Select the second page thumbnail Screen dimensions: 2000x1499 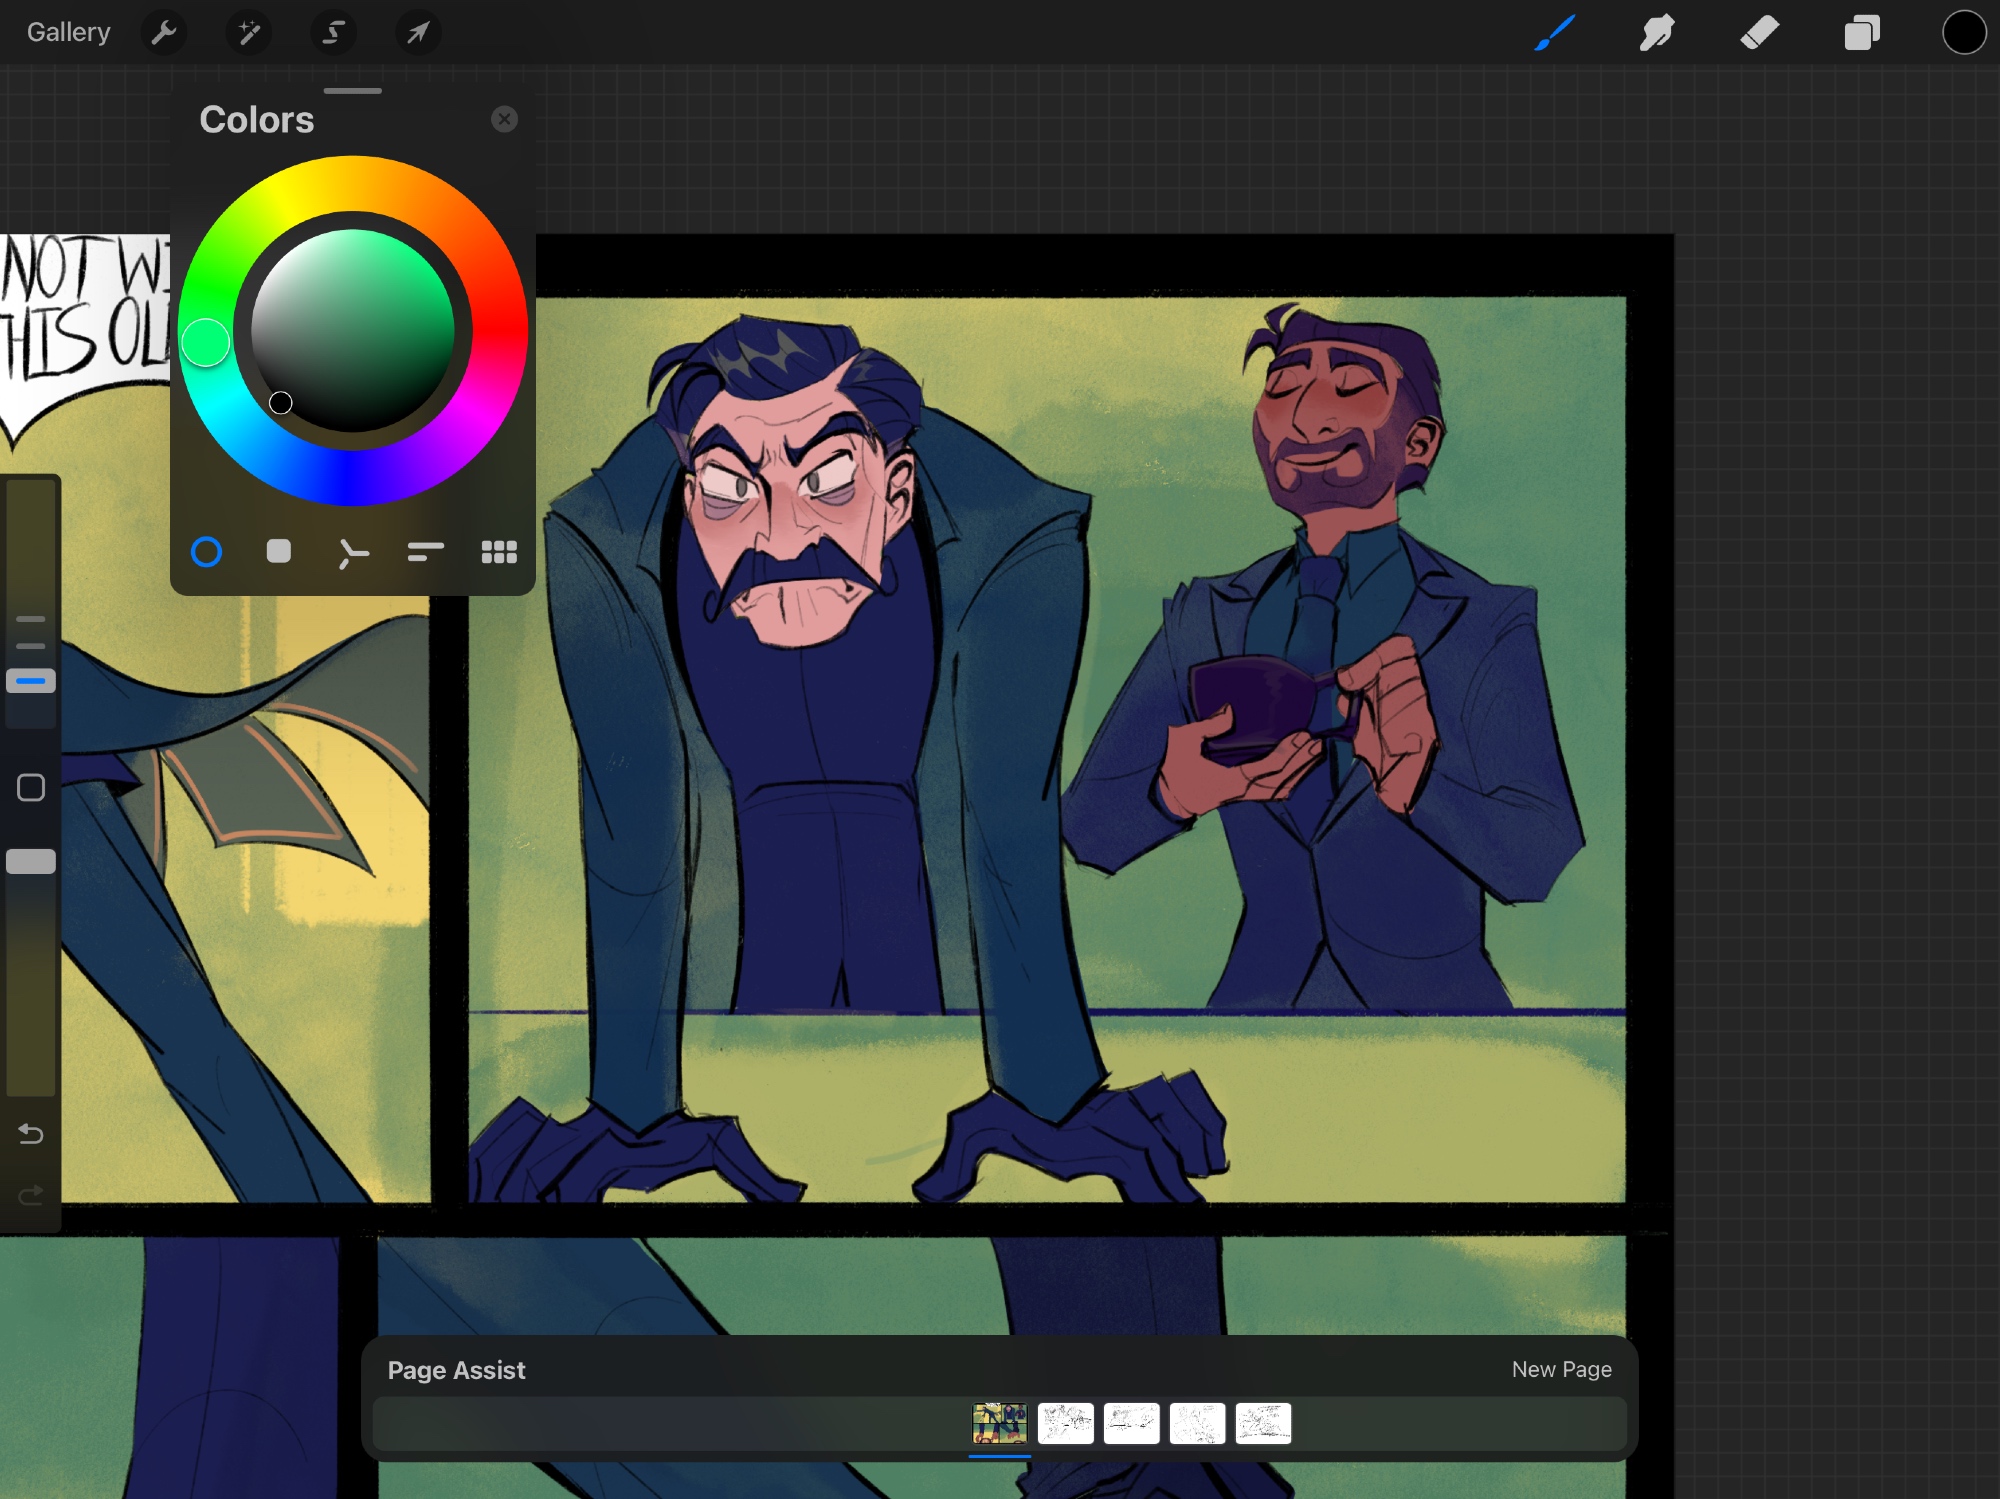click(1065, 1423)
